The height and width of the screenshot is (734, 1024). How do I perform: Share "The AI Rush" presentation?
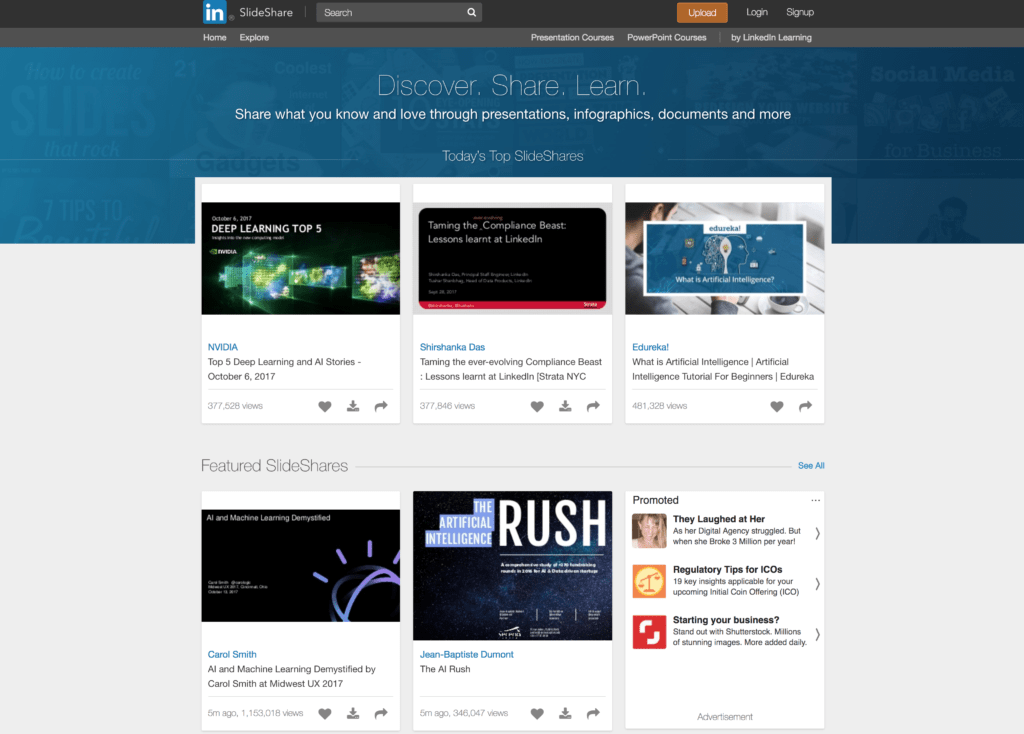click(x=593, y=713)
